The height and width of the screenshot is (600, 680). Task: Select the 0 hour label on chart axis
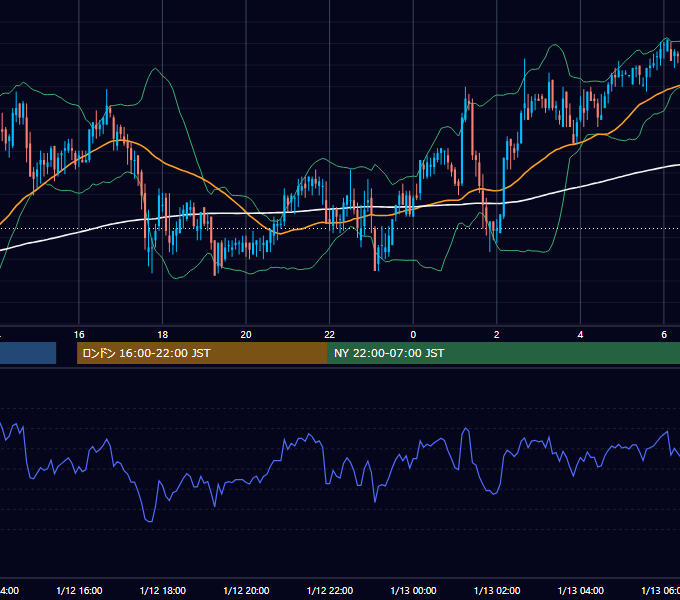(413, 335)
